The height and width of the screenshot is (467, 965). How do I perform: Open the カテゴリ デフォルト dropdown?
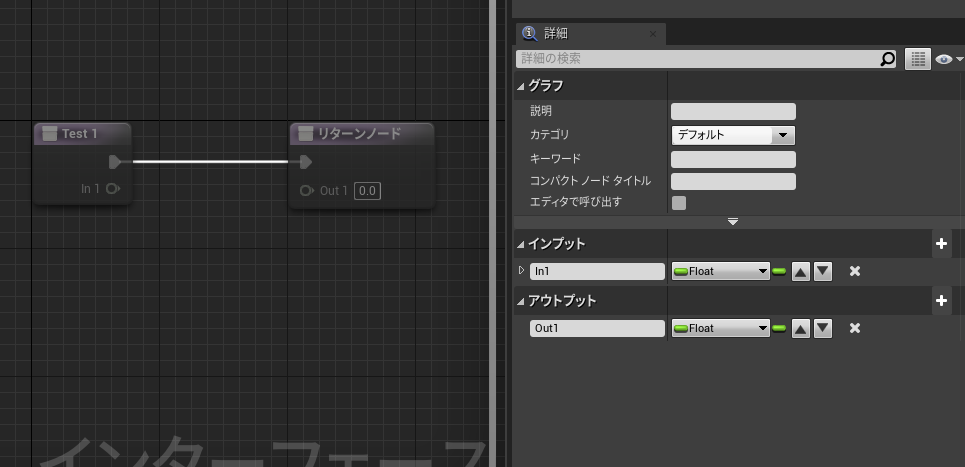tap(733, 135)
